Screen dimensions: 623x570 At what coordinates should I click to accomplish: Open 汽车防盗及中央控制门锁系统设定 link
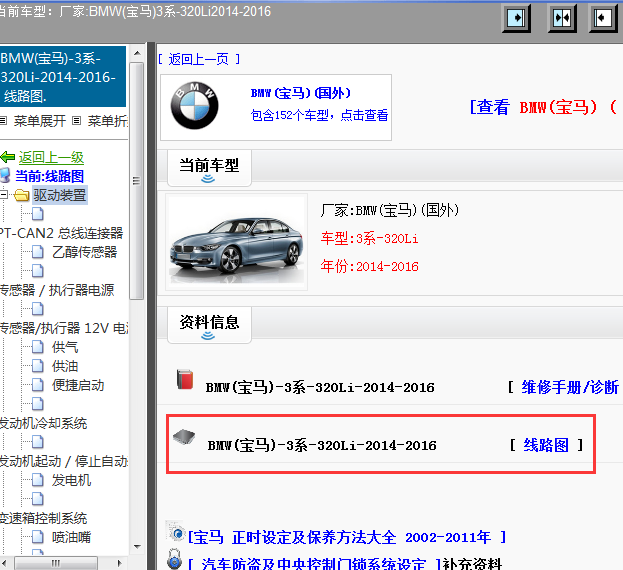click(314, 564)
